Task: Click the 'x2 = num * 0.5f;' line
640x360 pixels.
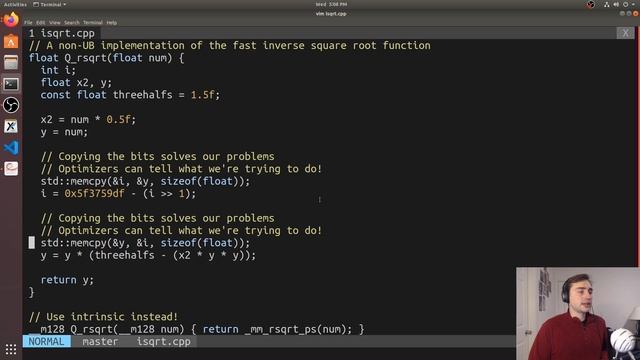Action: click(88, 120)
